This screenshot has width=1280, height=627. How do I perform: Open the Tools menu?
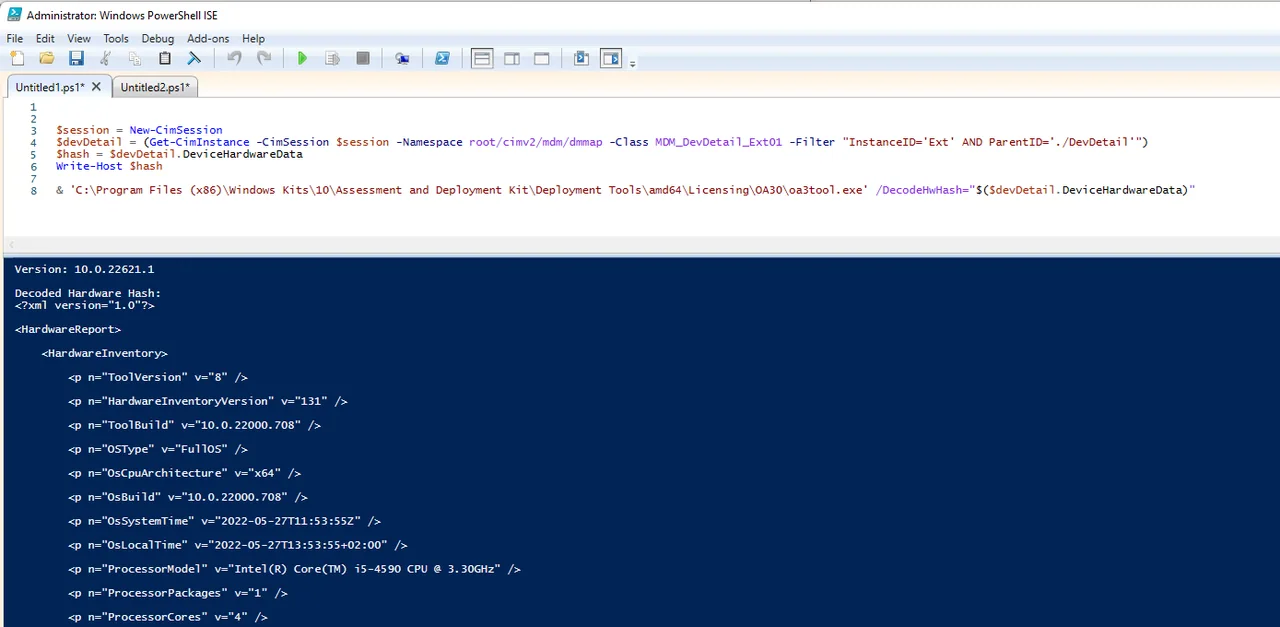click(x=116, y=39)
